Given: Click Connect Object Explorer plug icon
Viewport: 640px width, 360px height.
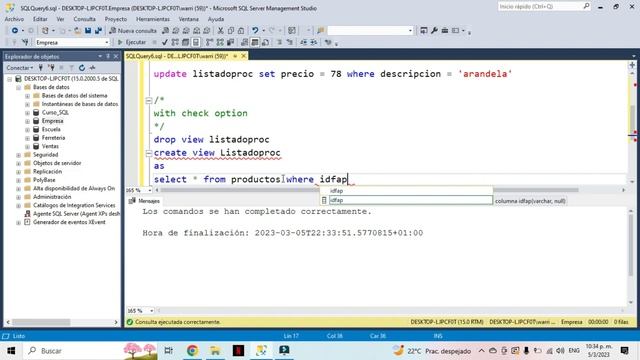Looking at the screenshot, I should tap(41, 68).
